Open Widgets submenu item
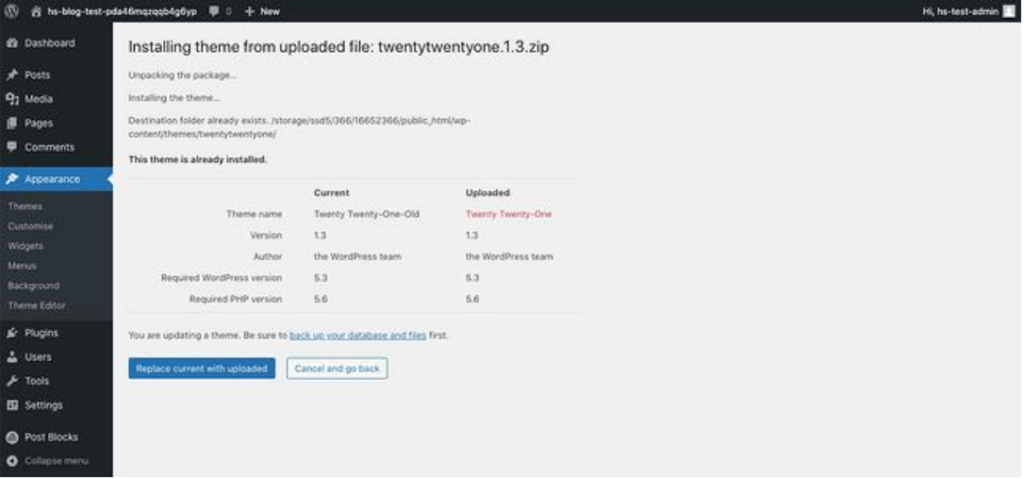Screen dimensions: 1024x479 (x=26, y=246)
